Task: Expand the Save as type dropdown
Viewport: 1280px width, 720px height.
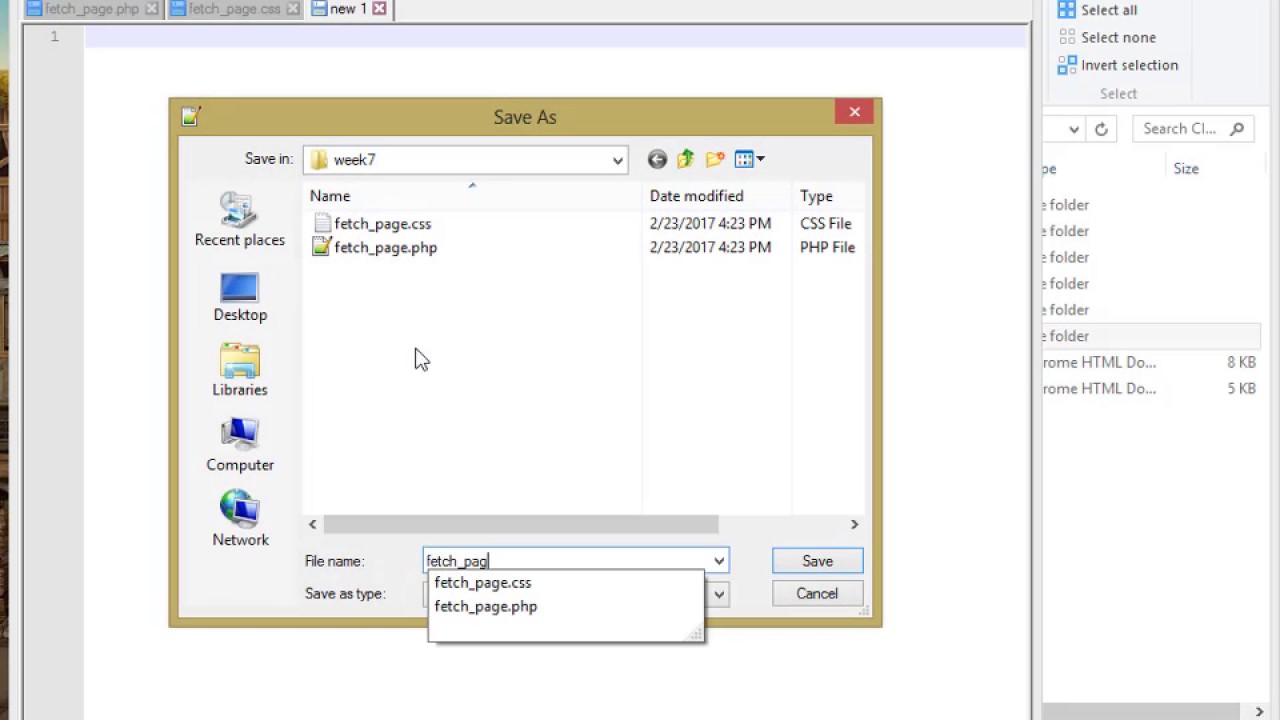Action: pos(719,594)
